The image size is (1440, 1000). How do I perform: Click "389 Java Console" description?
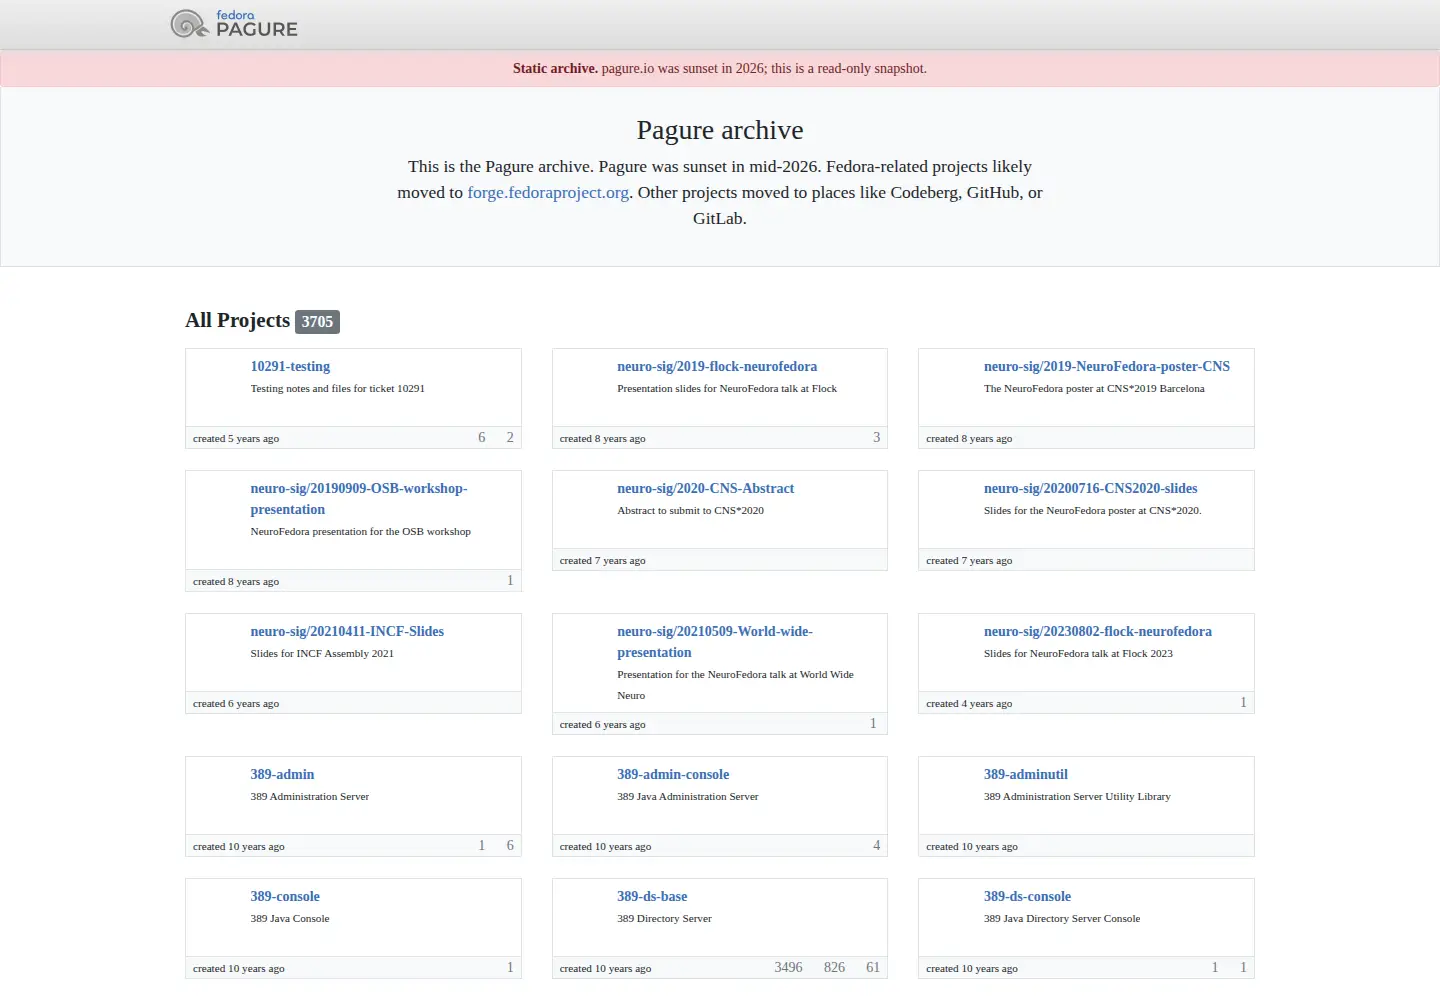(x=290, y=919)
